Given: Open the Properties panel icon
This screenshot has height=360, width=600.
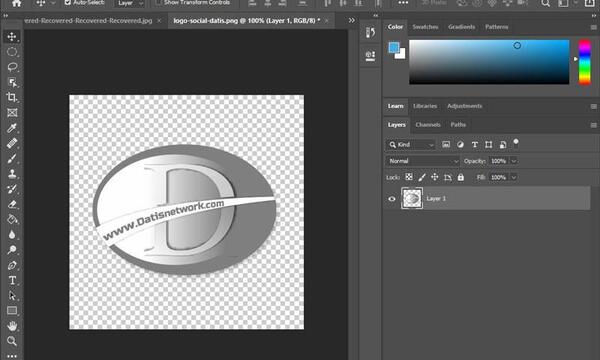Looking at the screenshot, I should click(370, 56).
